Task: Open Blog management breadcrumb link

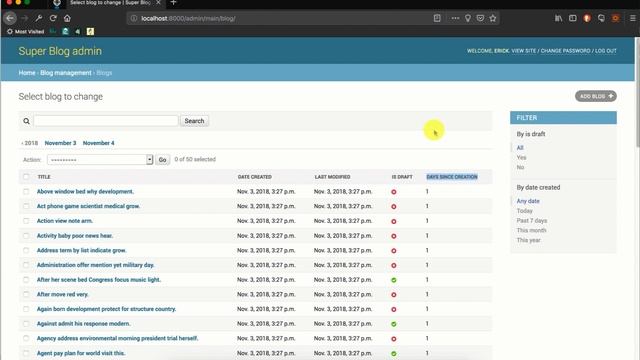Action: tap(66, 73)
